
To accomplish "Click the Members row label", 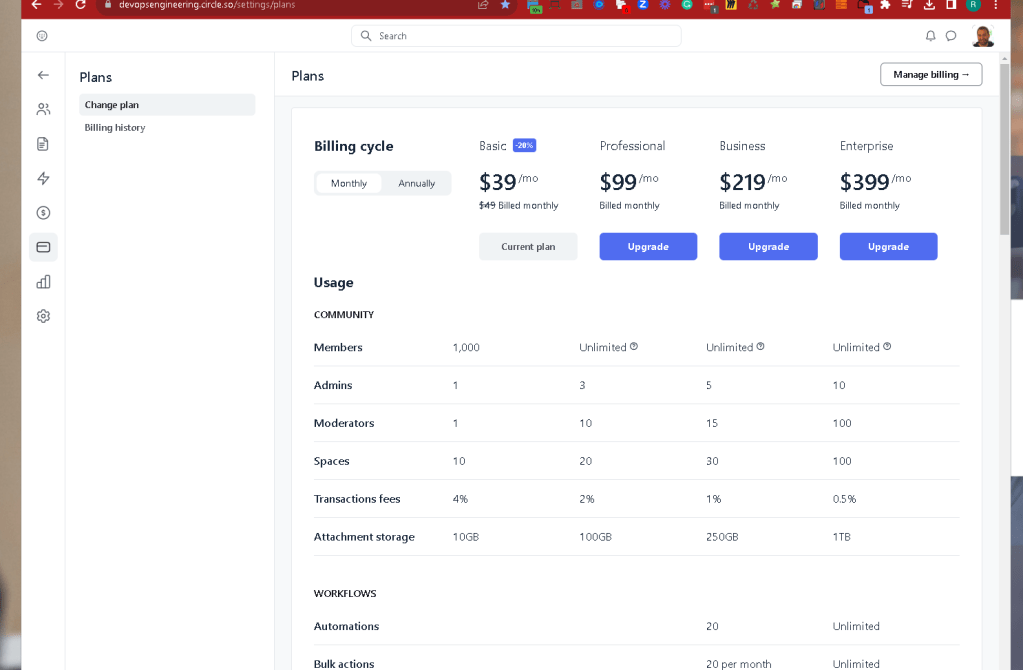I will [338, 347].
